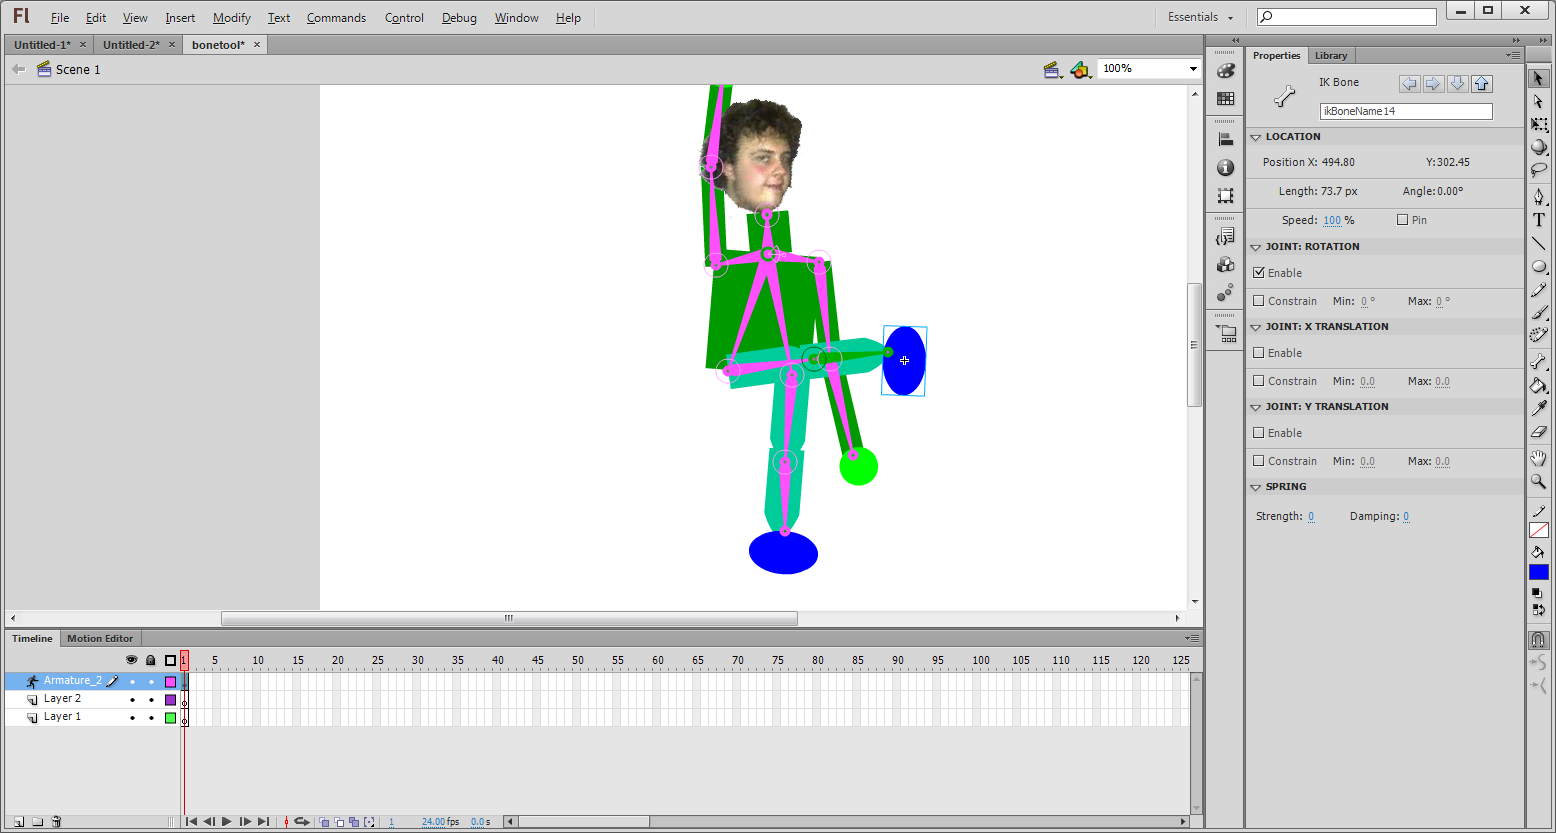The height and width of the screenshot is (833, 1556).
Task: Hide Layer 2 with its visibility dot
Action: [x=132, y=698]
